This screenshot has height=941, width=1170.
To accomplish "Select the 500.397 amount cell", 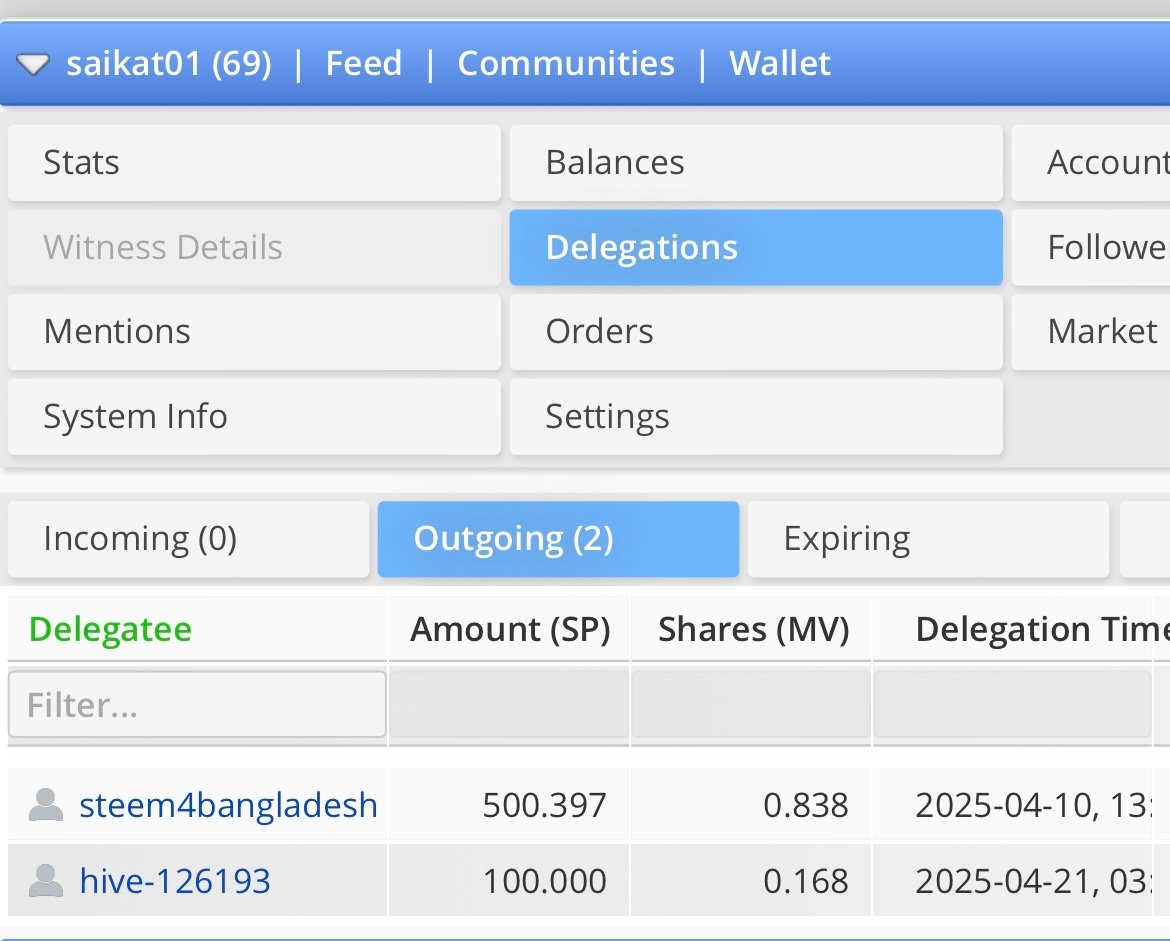I will pos(509,805).
